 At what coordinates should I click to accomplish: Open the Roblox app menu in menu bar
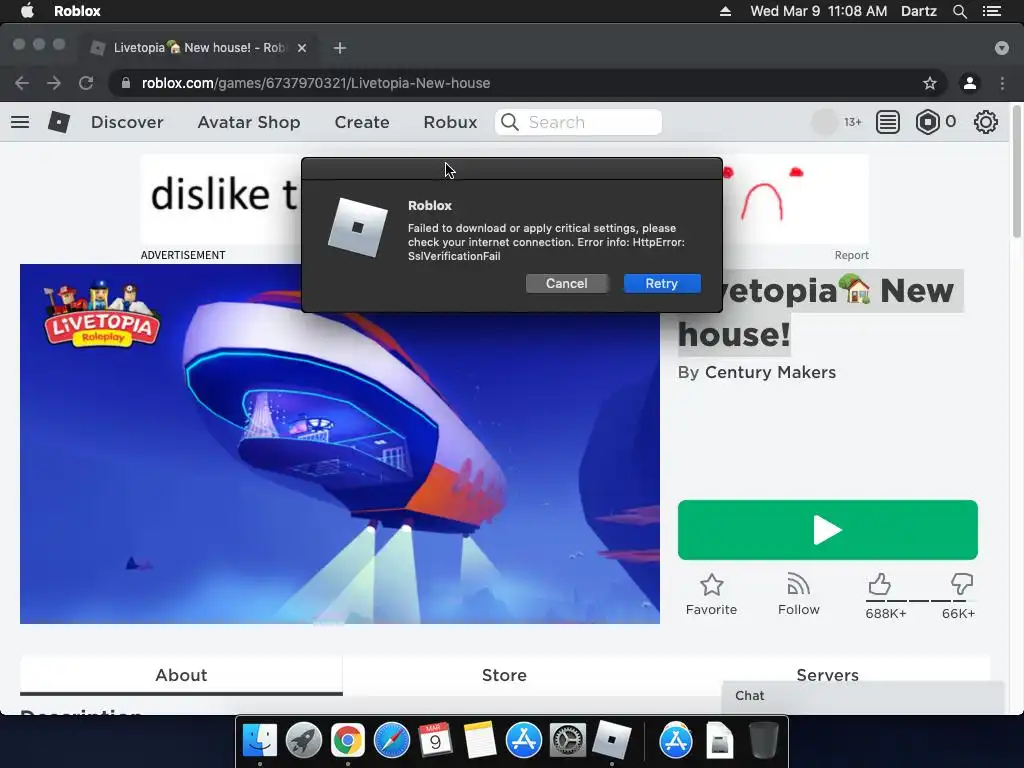point(77,11)
